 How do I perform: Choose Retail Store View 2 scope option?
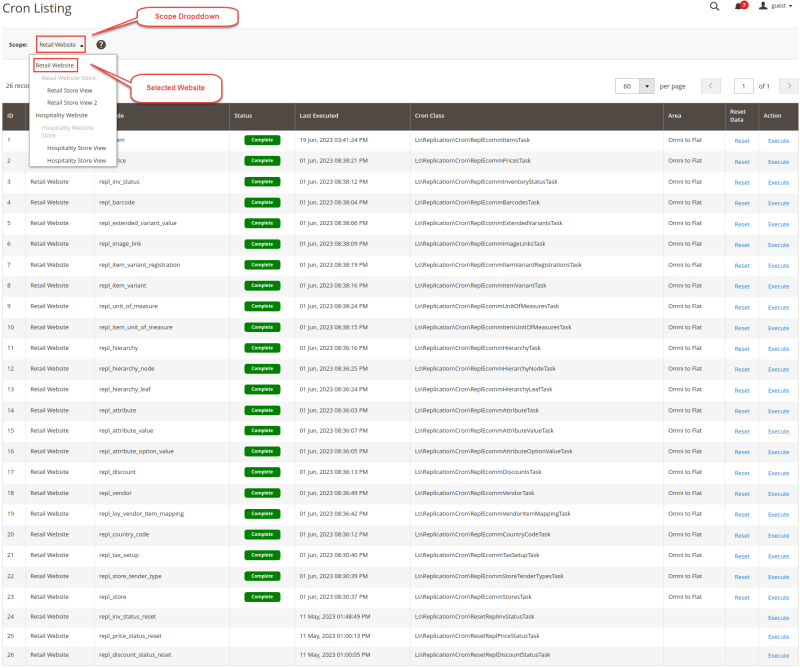[72, 103]
